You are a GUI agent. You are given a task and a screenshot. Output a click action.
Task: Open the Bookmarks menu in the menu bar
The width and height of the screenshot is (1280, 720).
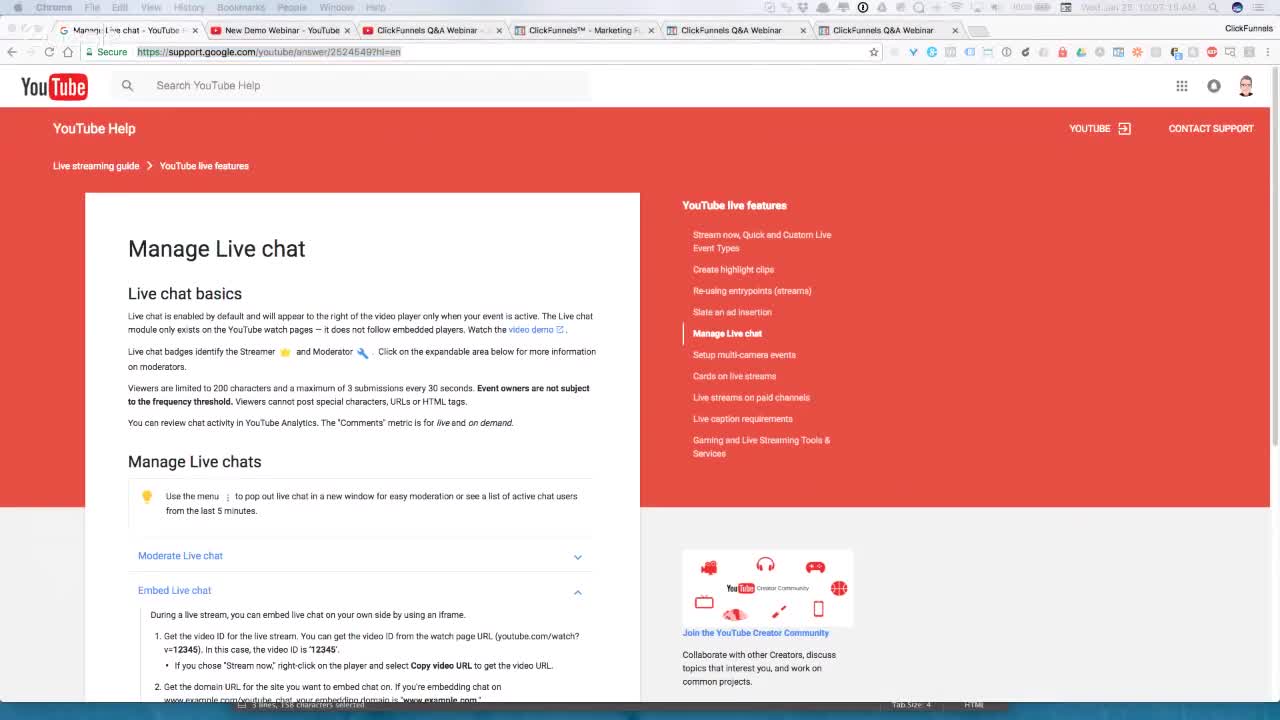(241, 7)
